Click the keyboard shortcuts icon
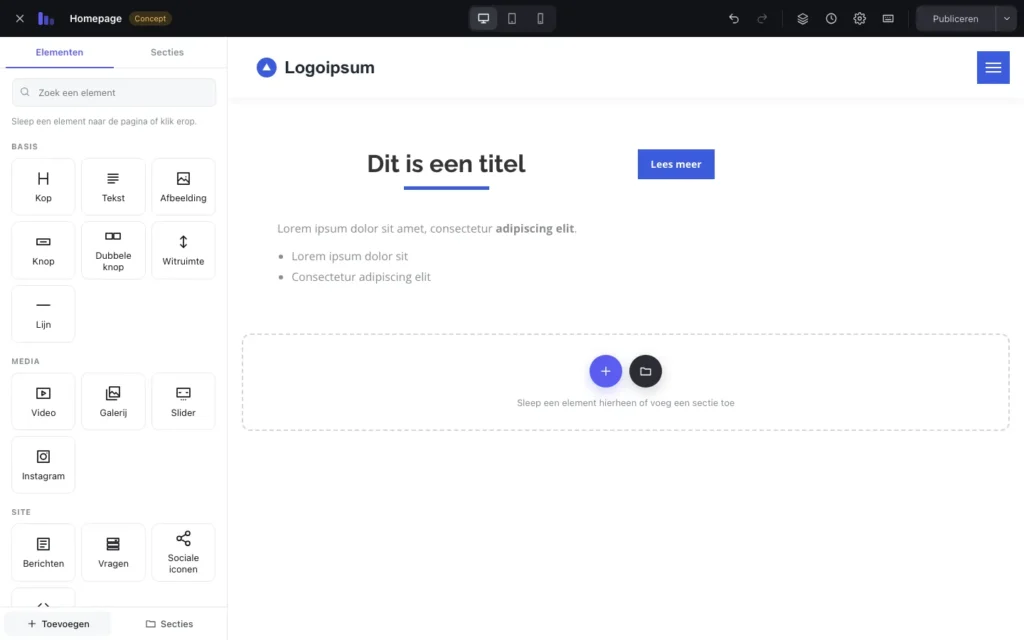This screenshot has width=1024, height=640. (x=888, y=18)
